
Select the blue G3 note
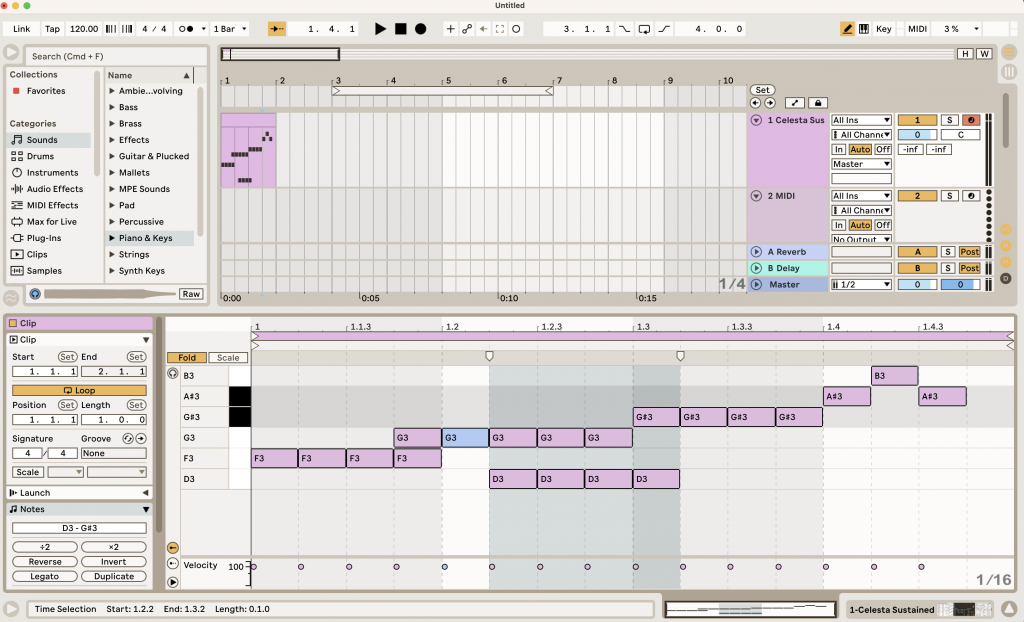[465, 438]
